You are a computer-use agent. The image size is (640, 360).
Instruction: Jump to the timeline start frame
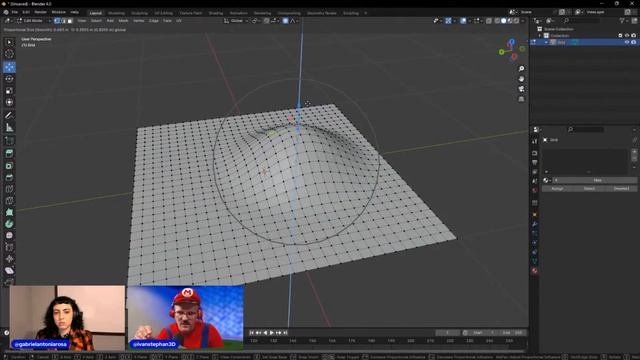tap(252, 333)
